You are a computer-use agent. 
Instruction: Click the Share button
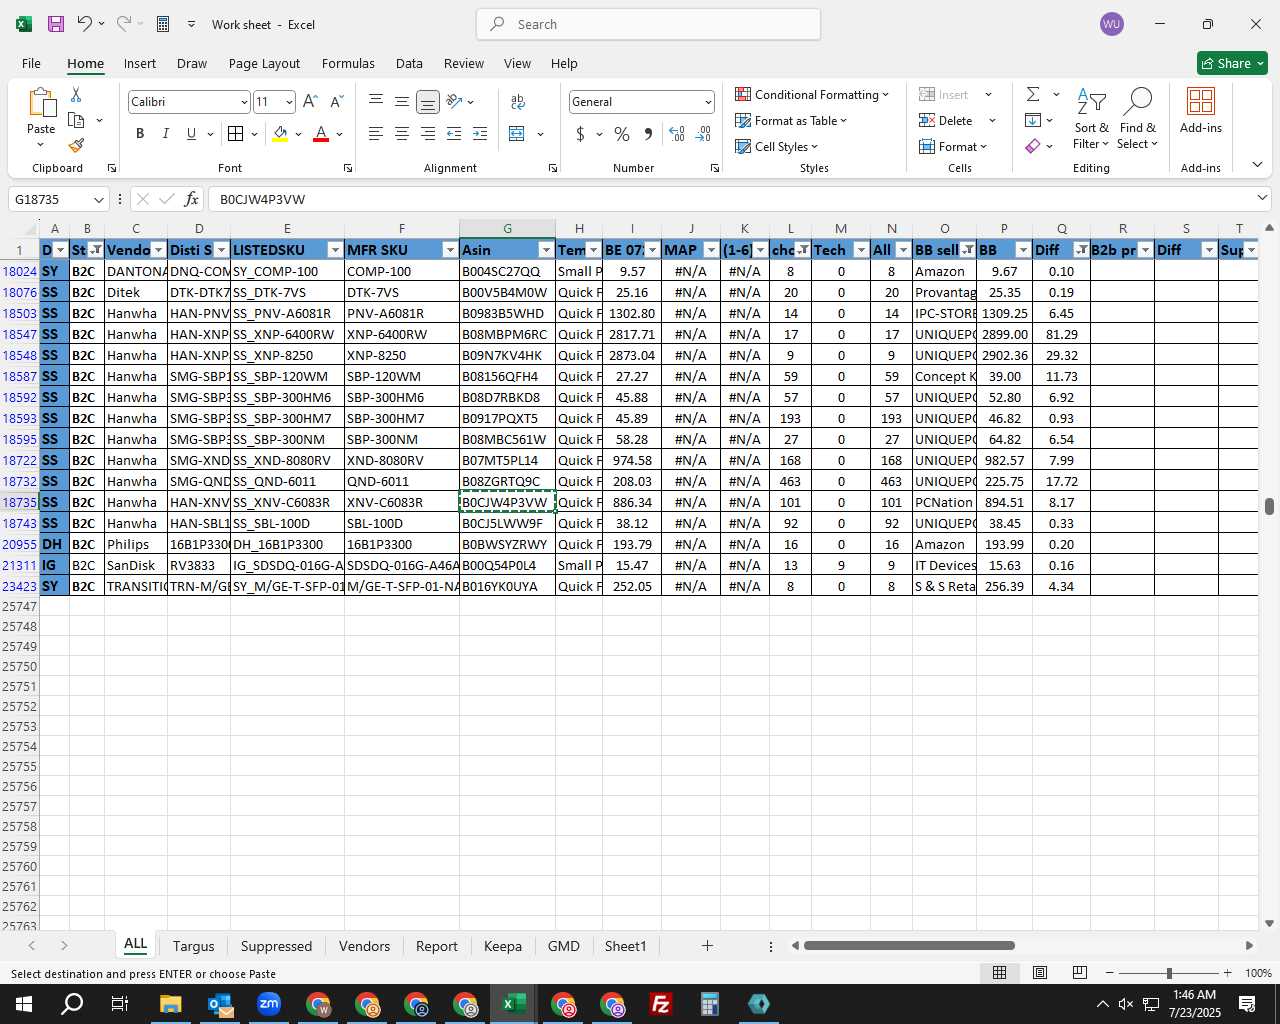point(1232,63)
